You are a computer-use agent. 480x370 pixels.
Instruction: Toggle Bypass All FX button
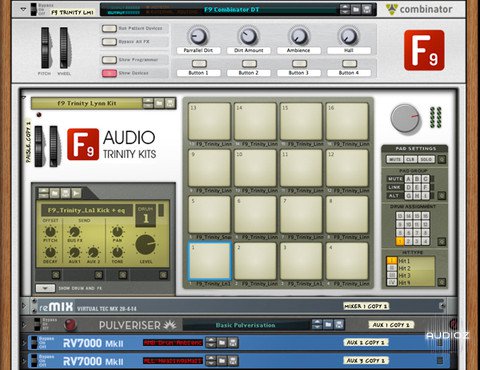(109, 42)
